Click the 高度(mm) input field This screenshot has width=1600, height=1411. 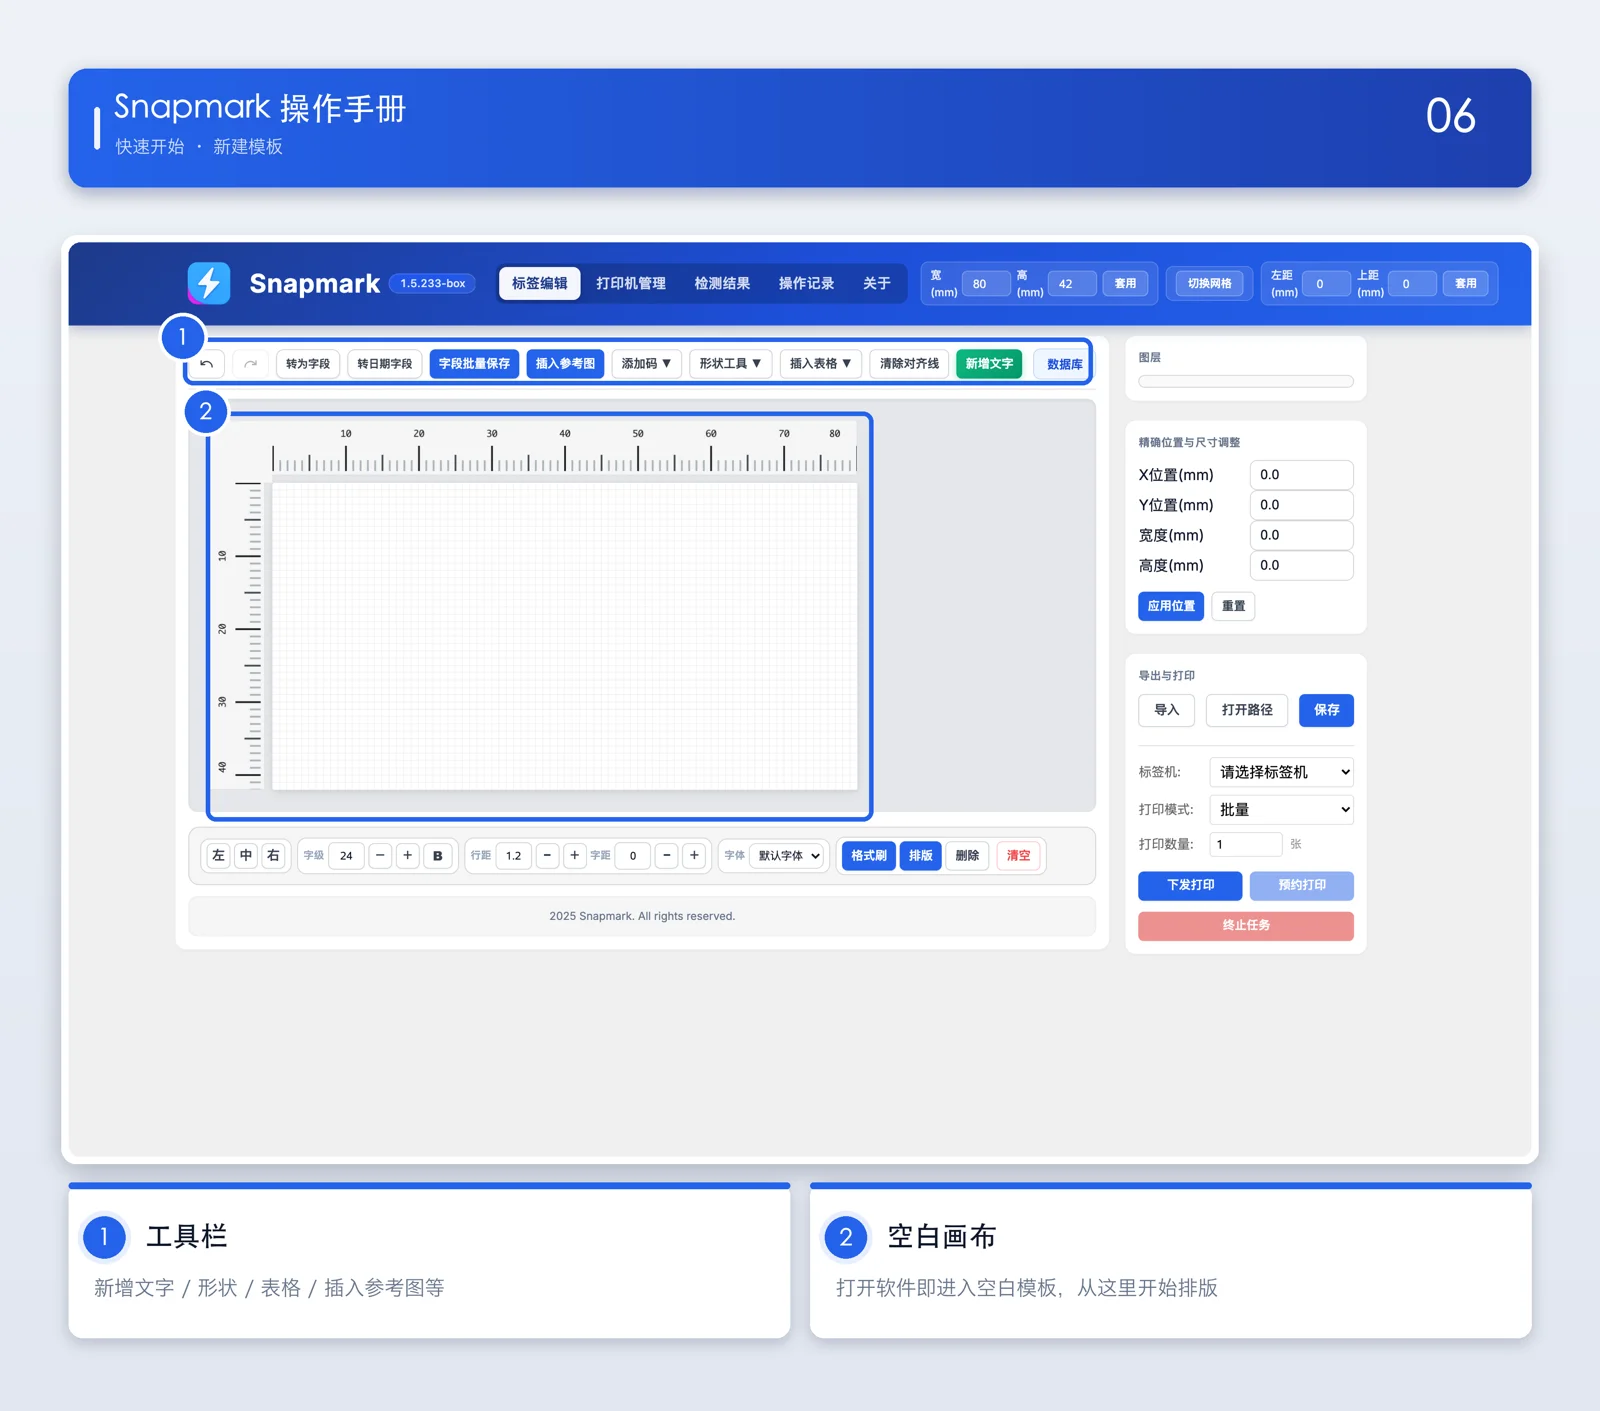tap(1302, 565)
